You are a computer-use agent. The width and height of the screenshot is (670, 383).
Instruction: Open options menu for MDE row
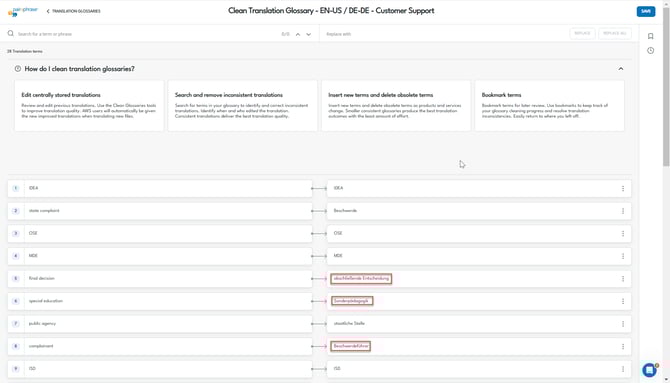623,256
